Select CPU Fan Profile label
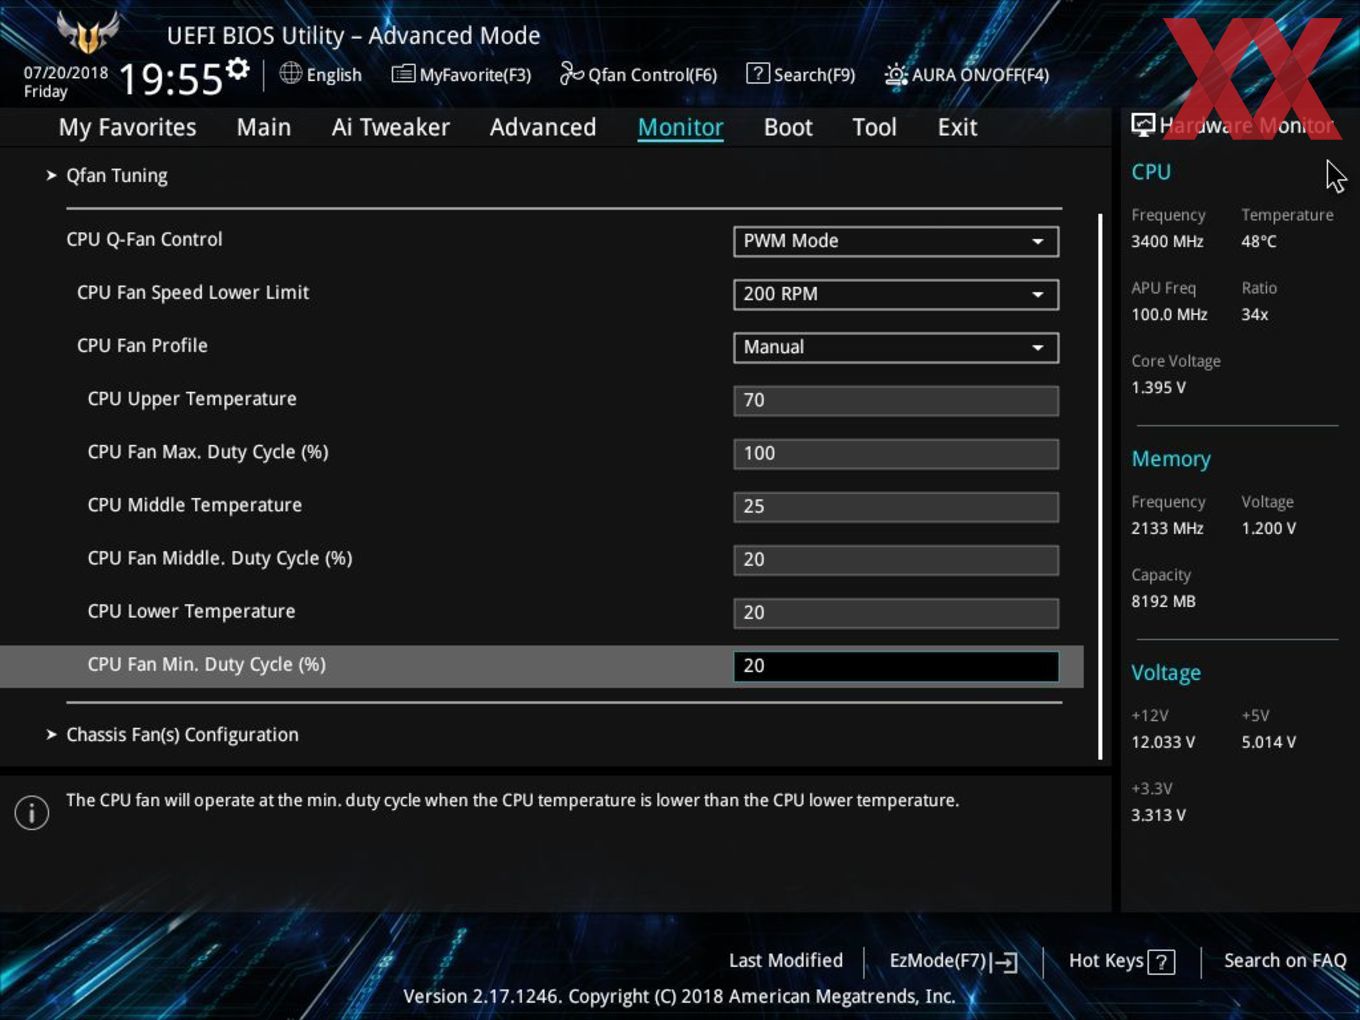This screenshot has width=1360, height=1020. click(142, 345)
